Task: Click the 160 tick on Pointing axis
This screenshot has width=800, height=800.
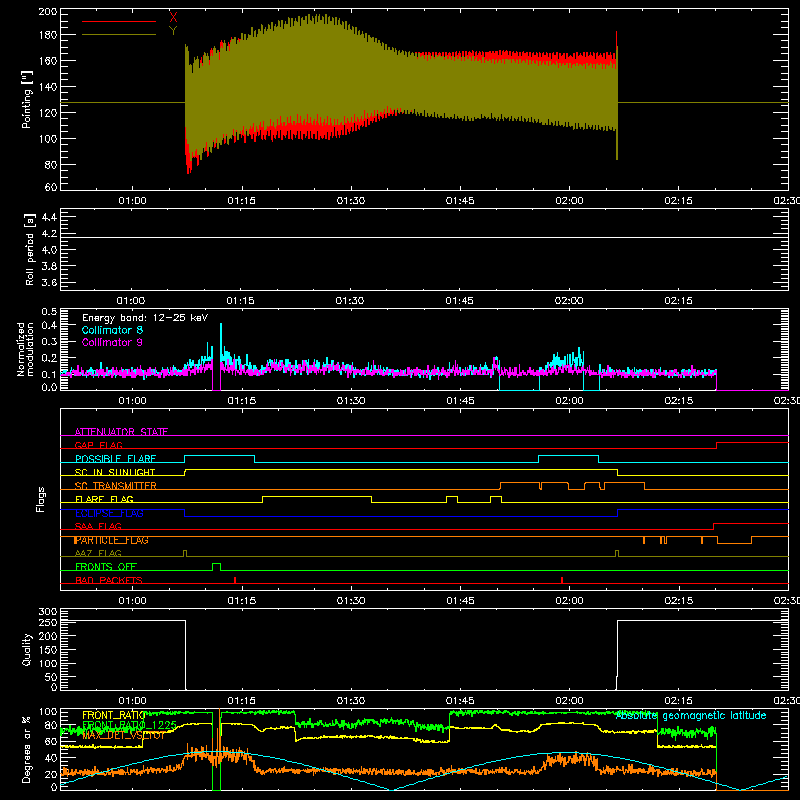Action: [48, 61]
